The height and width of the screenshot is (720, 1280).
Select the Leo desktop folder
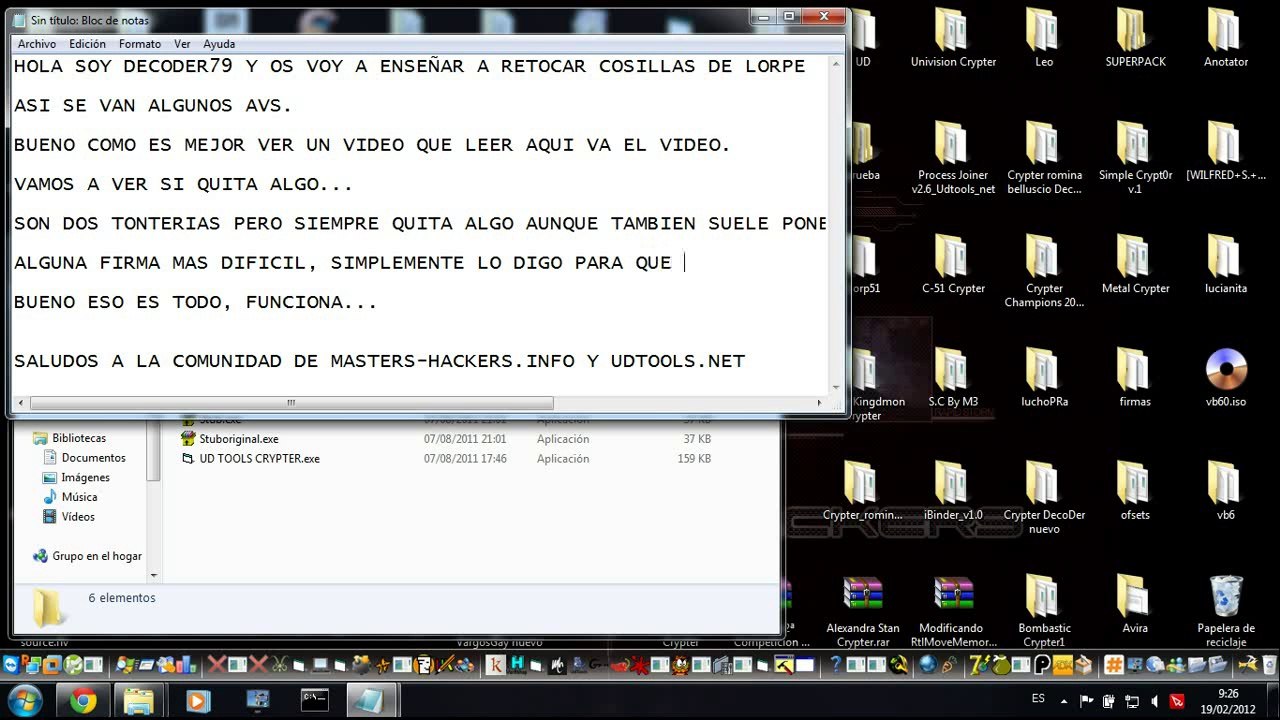[x=1043, y=38]
